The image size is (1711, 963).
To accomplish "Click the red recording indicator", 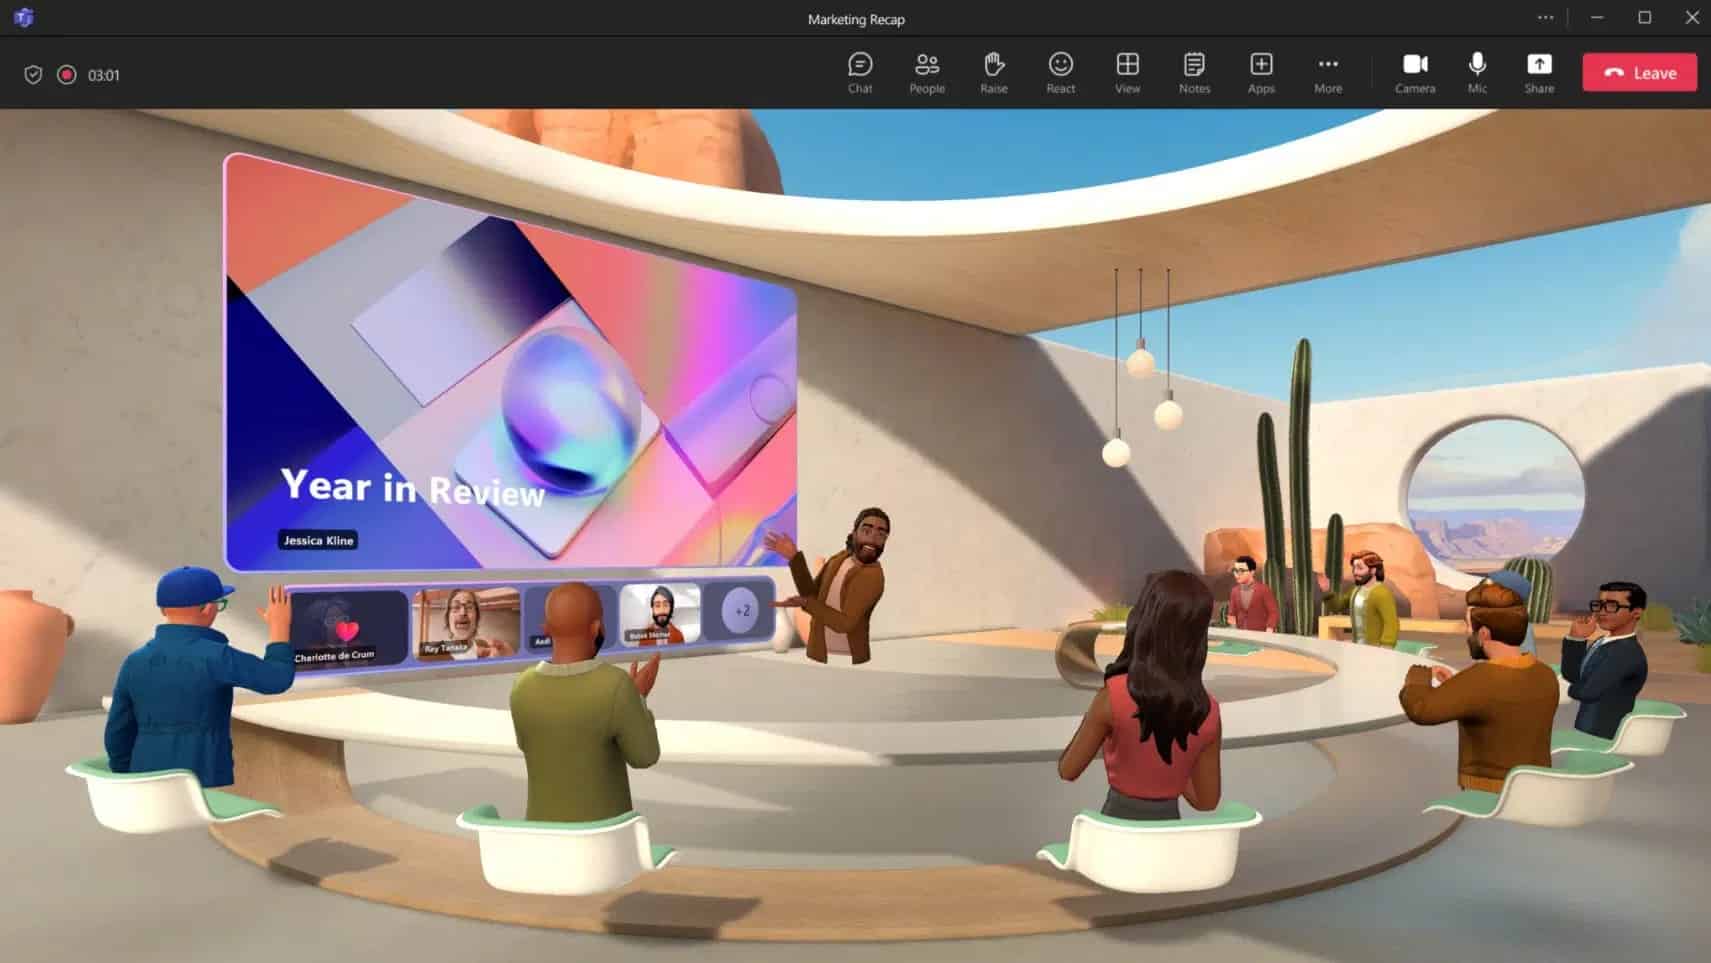I will point(67,73).
